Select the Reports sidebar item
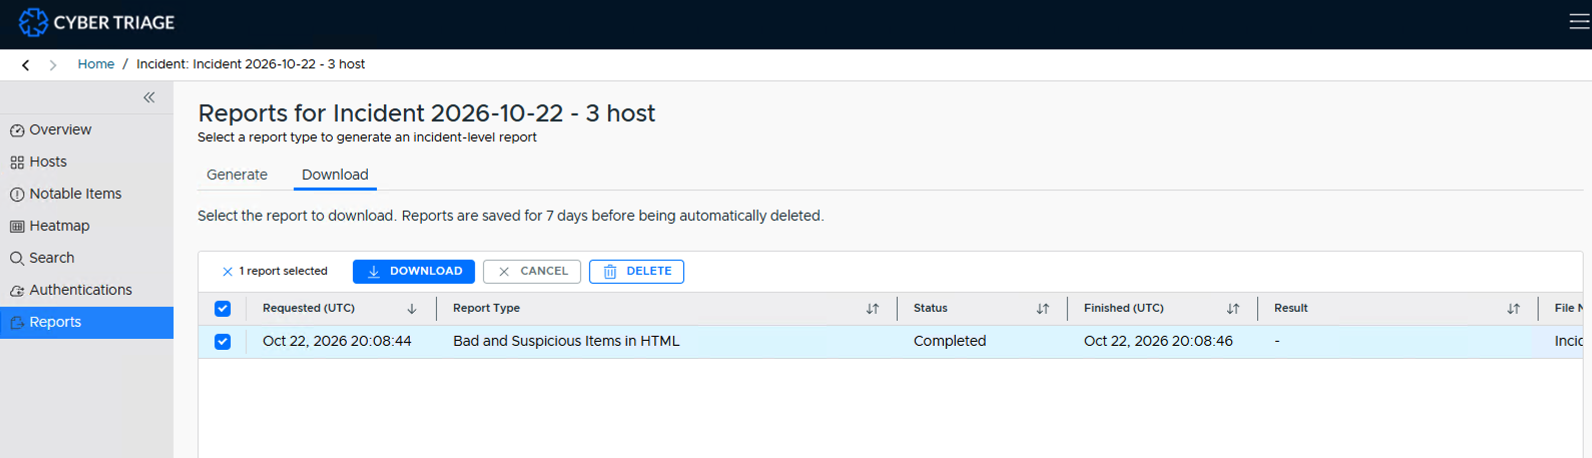 coord(86,322)
